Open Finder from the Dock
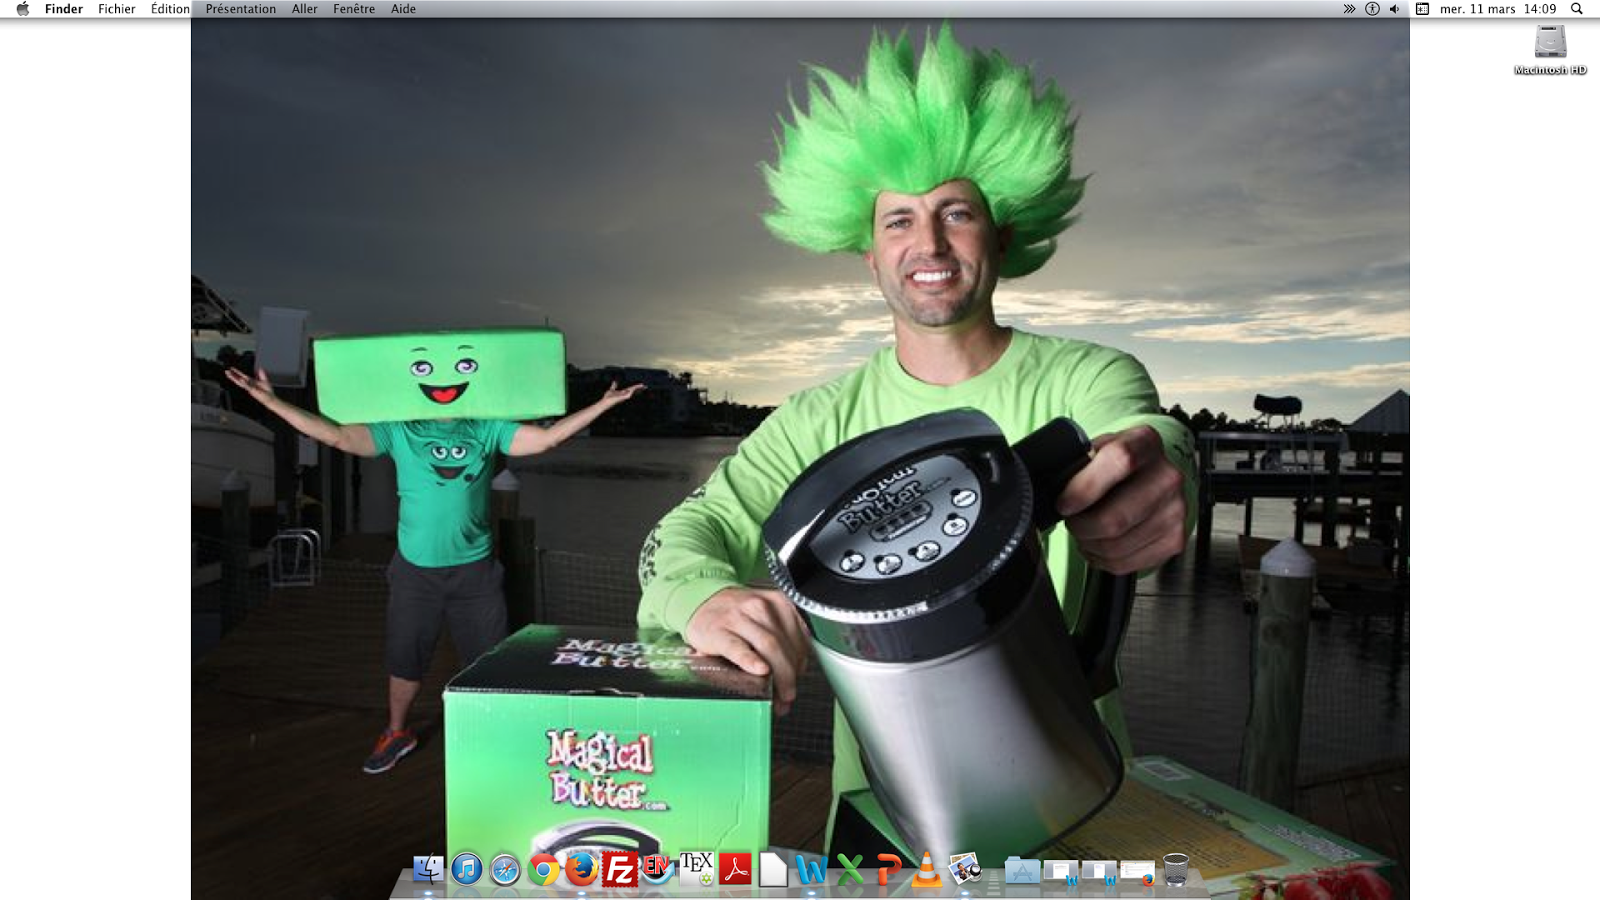 pos(428,869)
